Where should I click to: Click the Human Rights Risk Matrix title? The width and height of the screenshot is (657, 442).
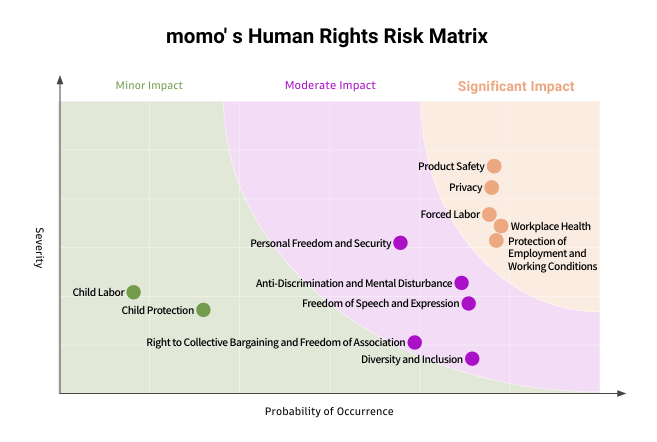(328, 38)
